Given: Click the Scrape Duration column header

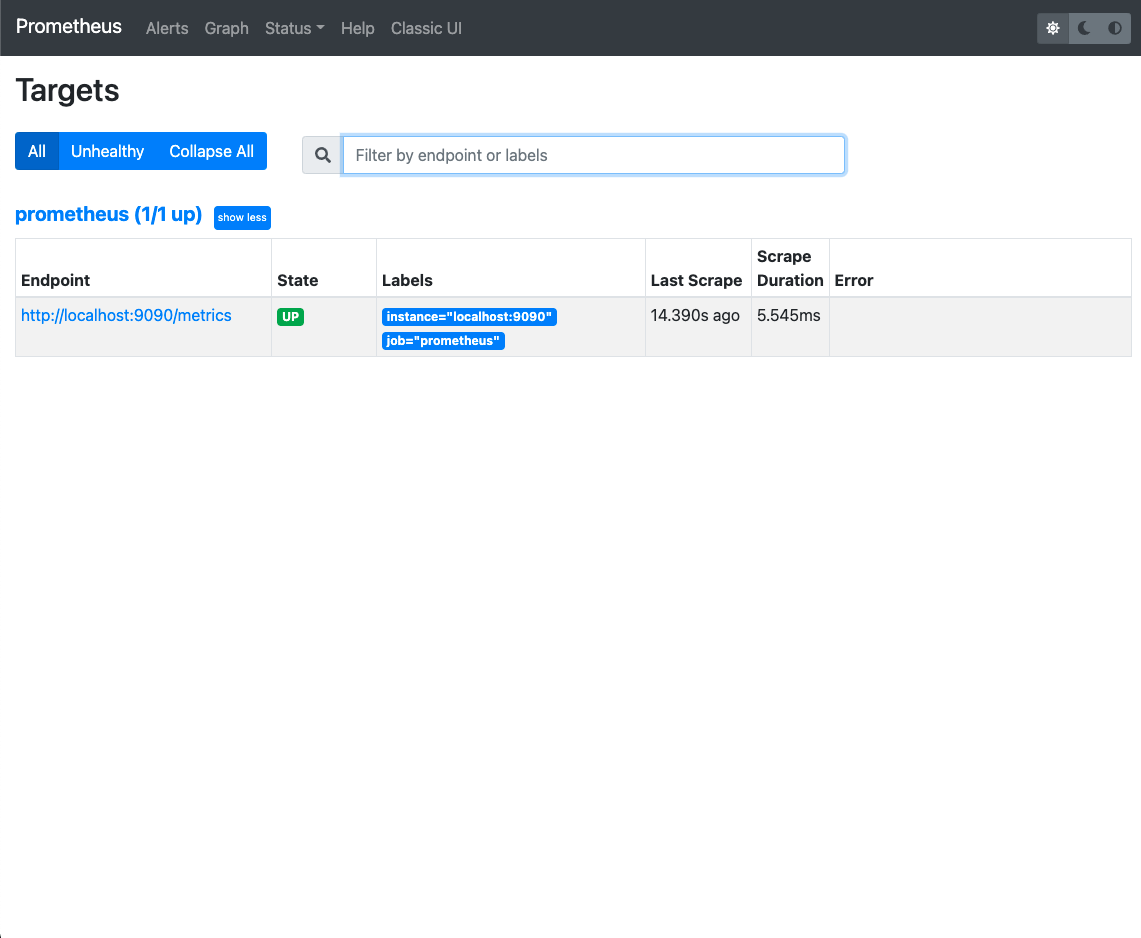Looking at the screenshot, I should pos(790,269).
